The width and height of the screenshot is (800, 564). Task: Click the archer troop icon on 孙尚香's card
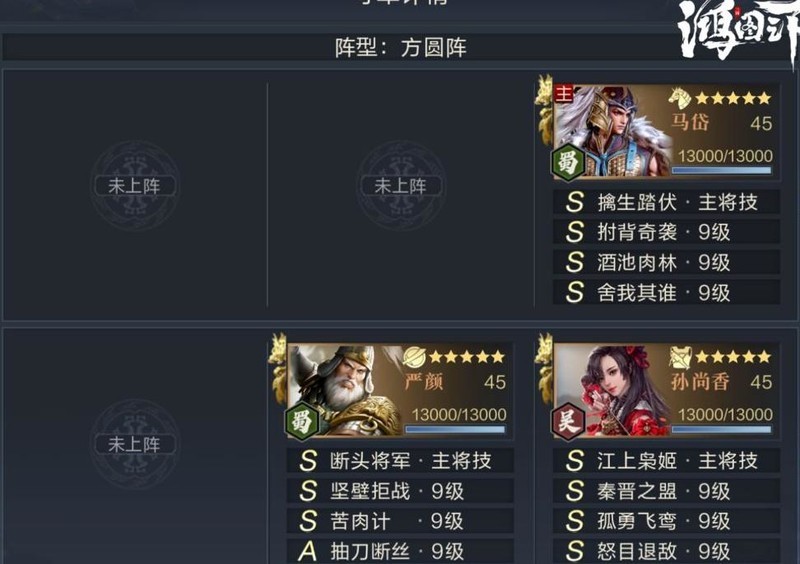pyautogui.click(x=680, y=357)
